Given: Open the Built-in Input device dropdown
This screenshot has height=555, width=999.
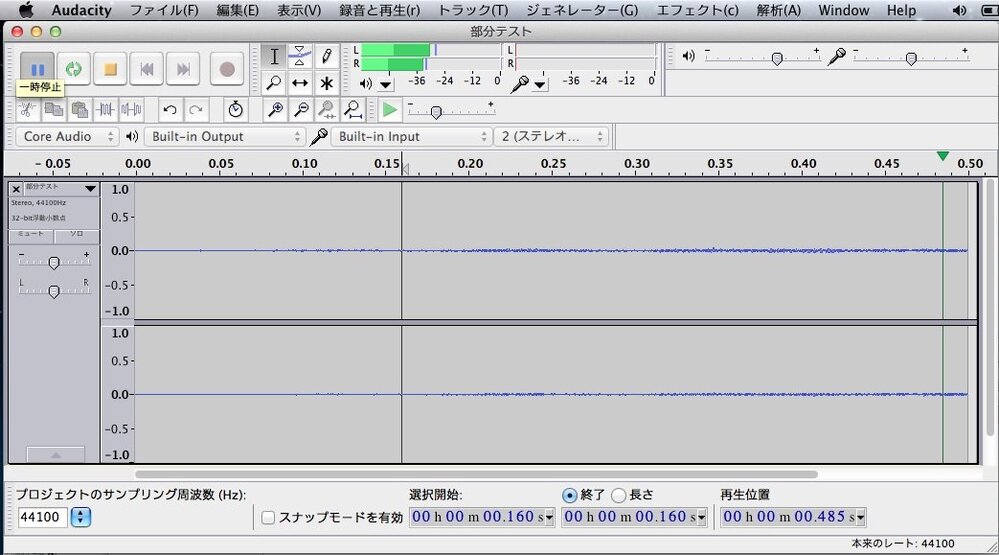Looking at the screenshot, I should coord(411,136).
